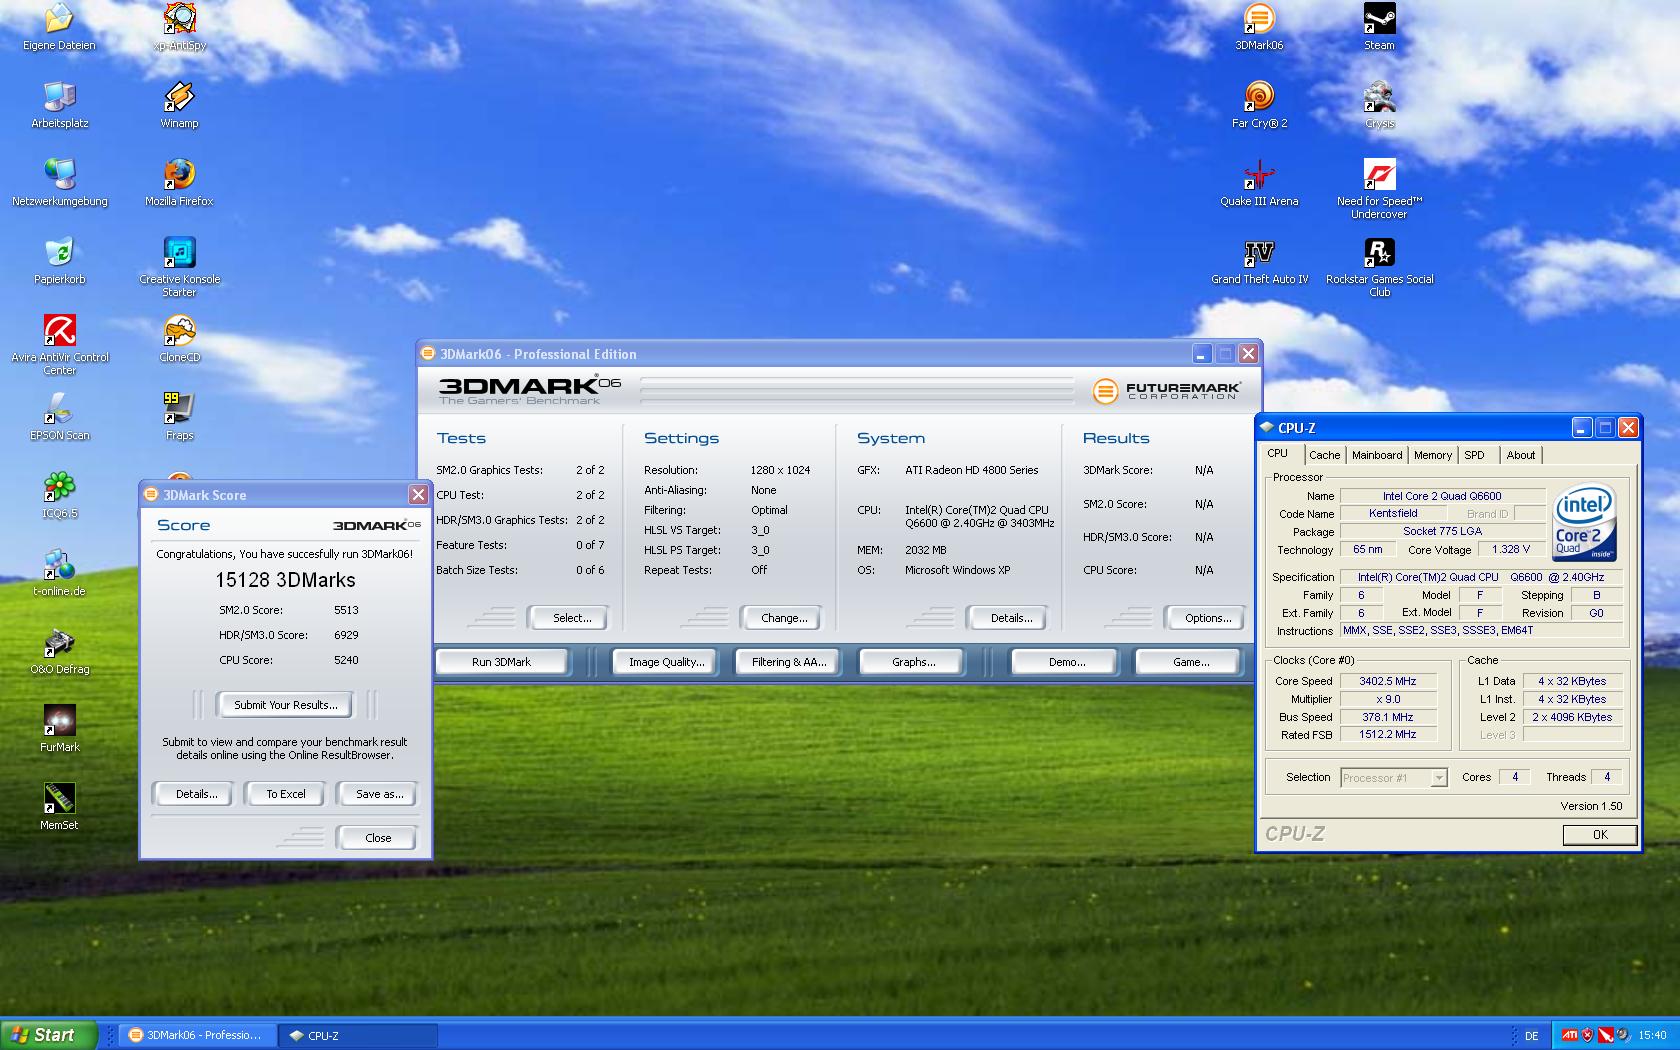Open the Eigene Dateien desktop folder
The width and height of the screenshot is (1680, 1050).
coord(59,27)
